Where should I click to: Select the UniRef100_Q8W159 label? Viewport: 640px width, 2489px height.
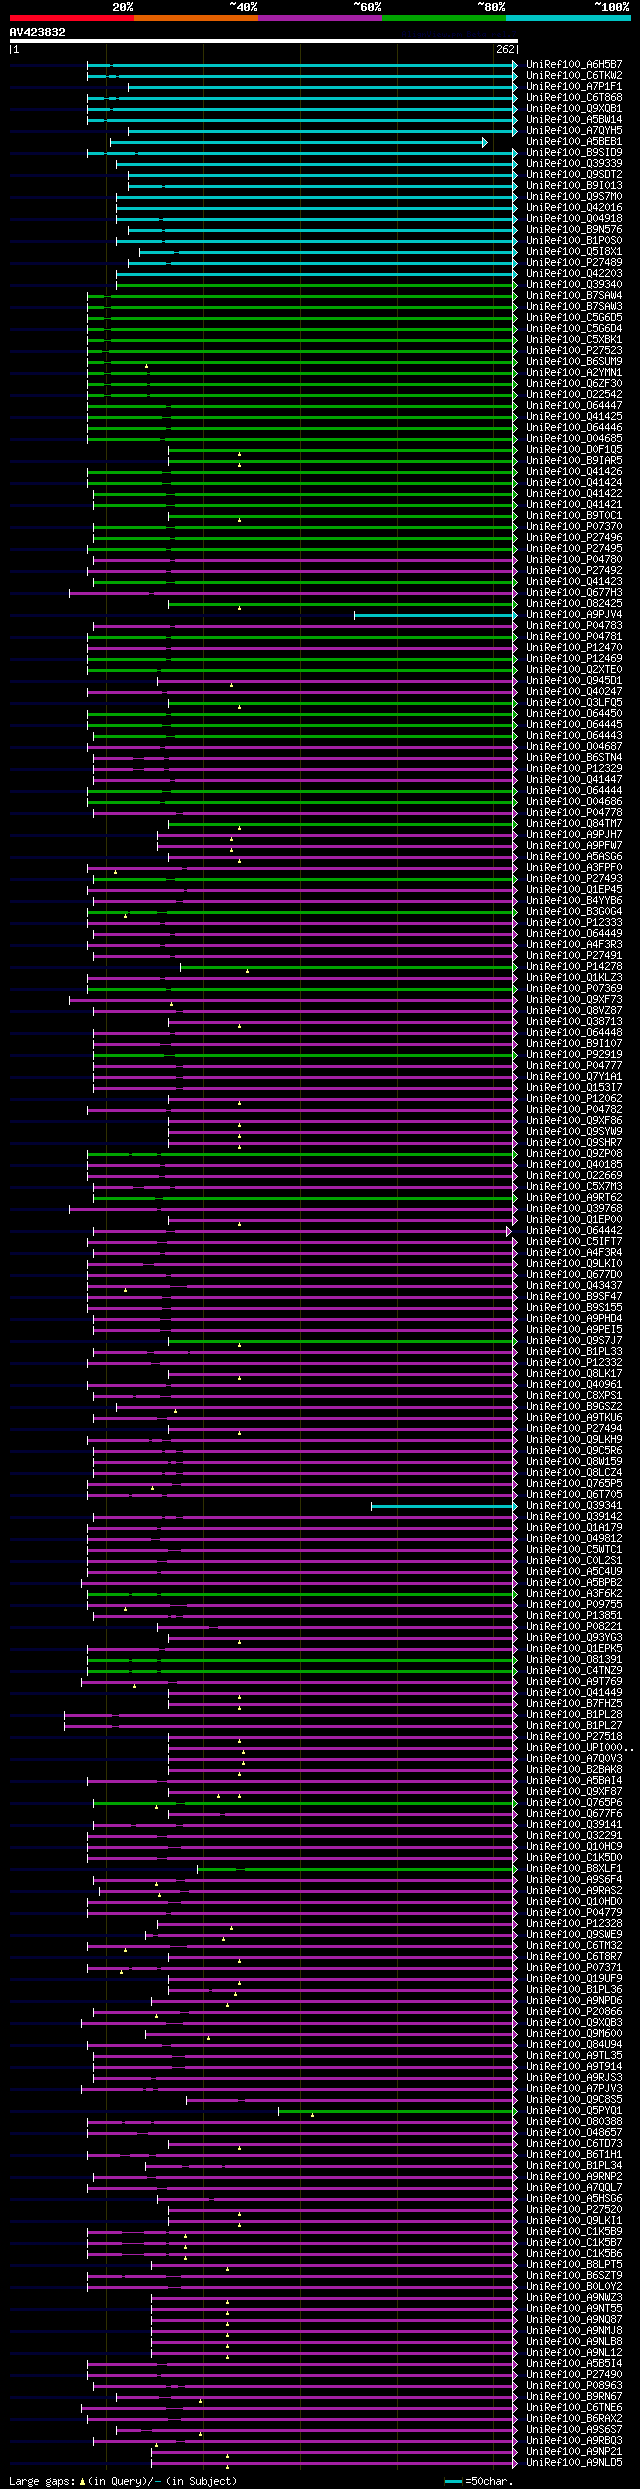point(574,1462)
